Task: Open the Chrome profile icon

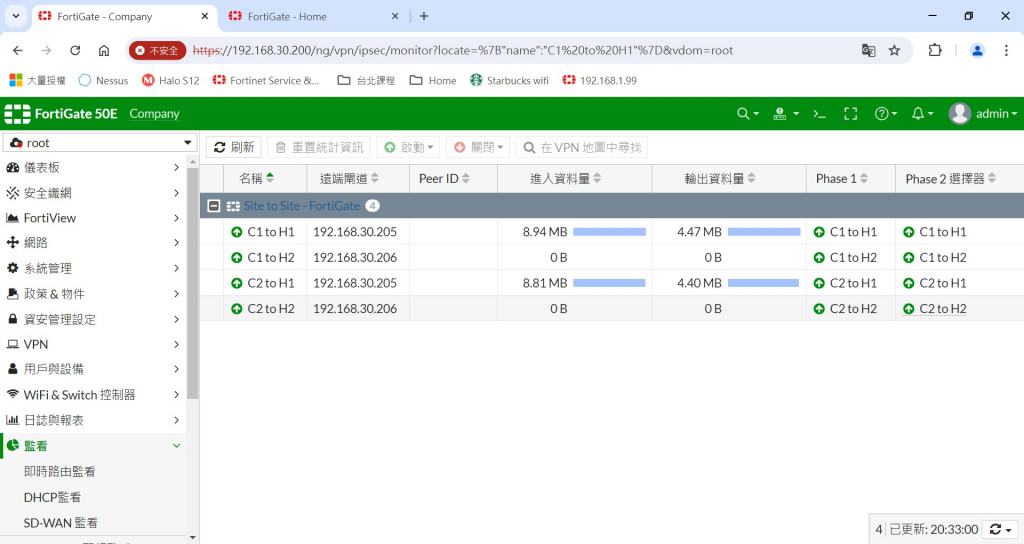Action: click(x=977, y=50)
